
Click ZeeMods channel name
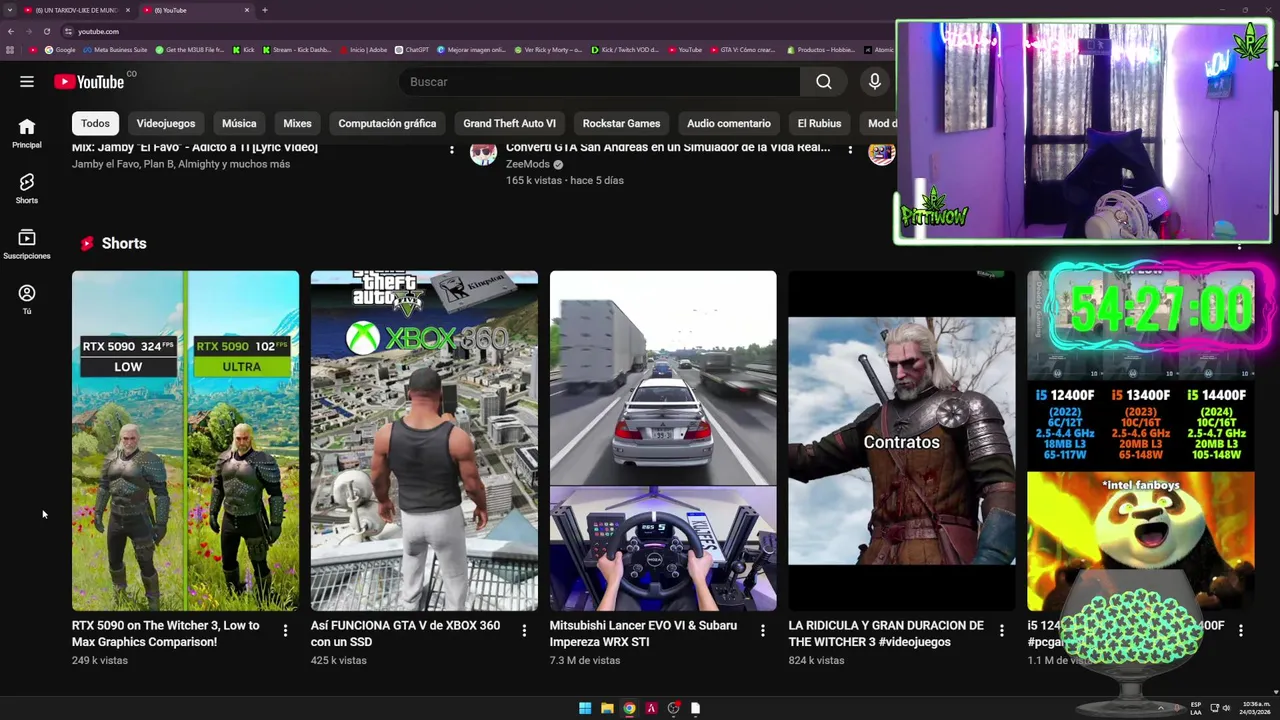tap(528, 164)
